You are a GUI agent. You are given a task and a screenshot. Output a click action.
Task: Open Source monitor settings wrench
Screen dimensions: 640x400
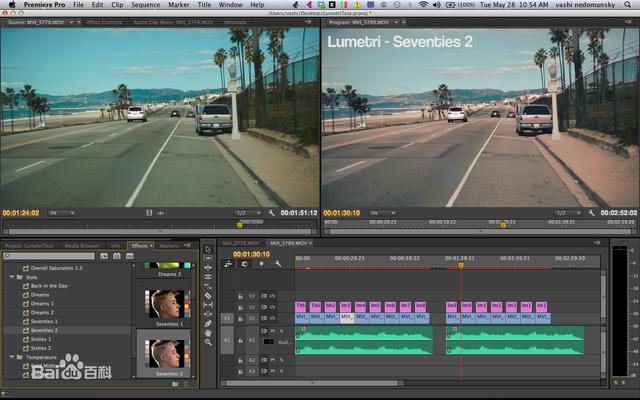(x=271, y=213)
